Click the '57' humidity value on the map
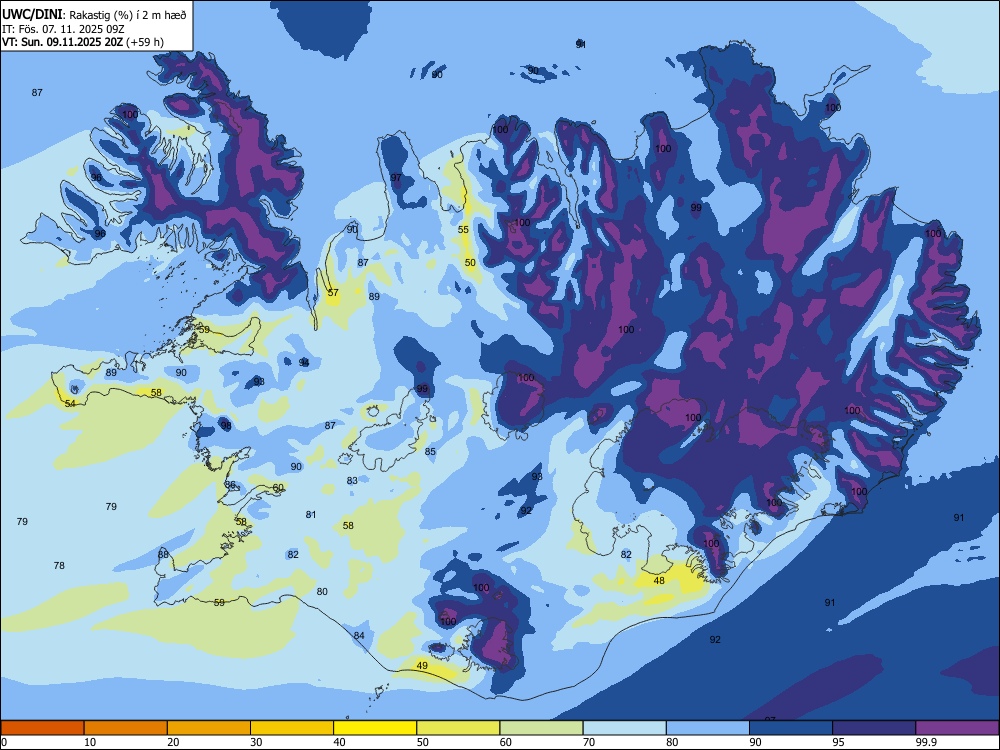This screenshot has width=1000, height=750. point(333,293)
